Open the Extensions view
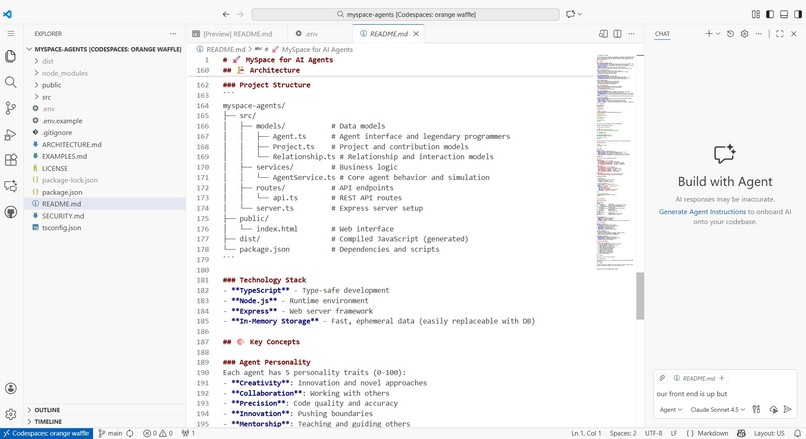This screenshot has width=806, height=439. [10, 160]
